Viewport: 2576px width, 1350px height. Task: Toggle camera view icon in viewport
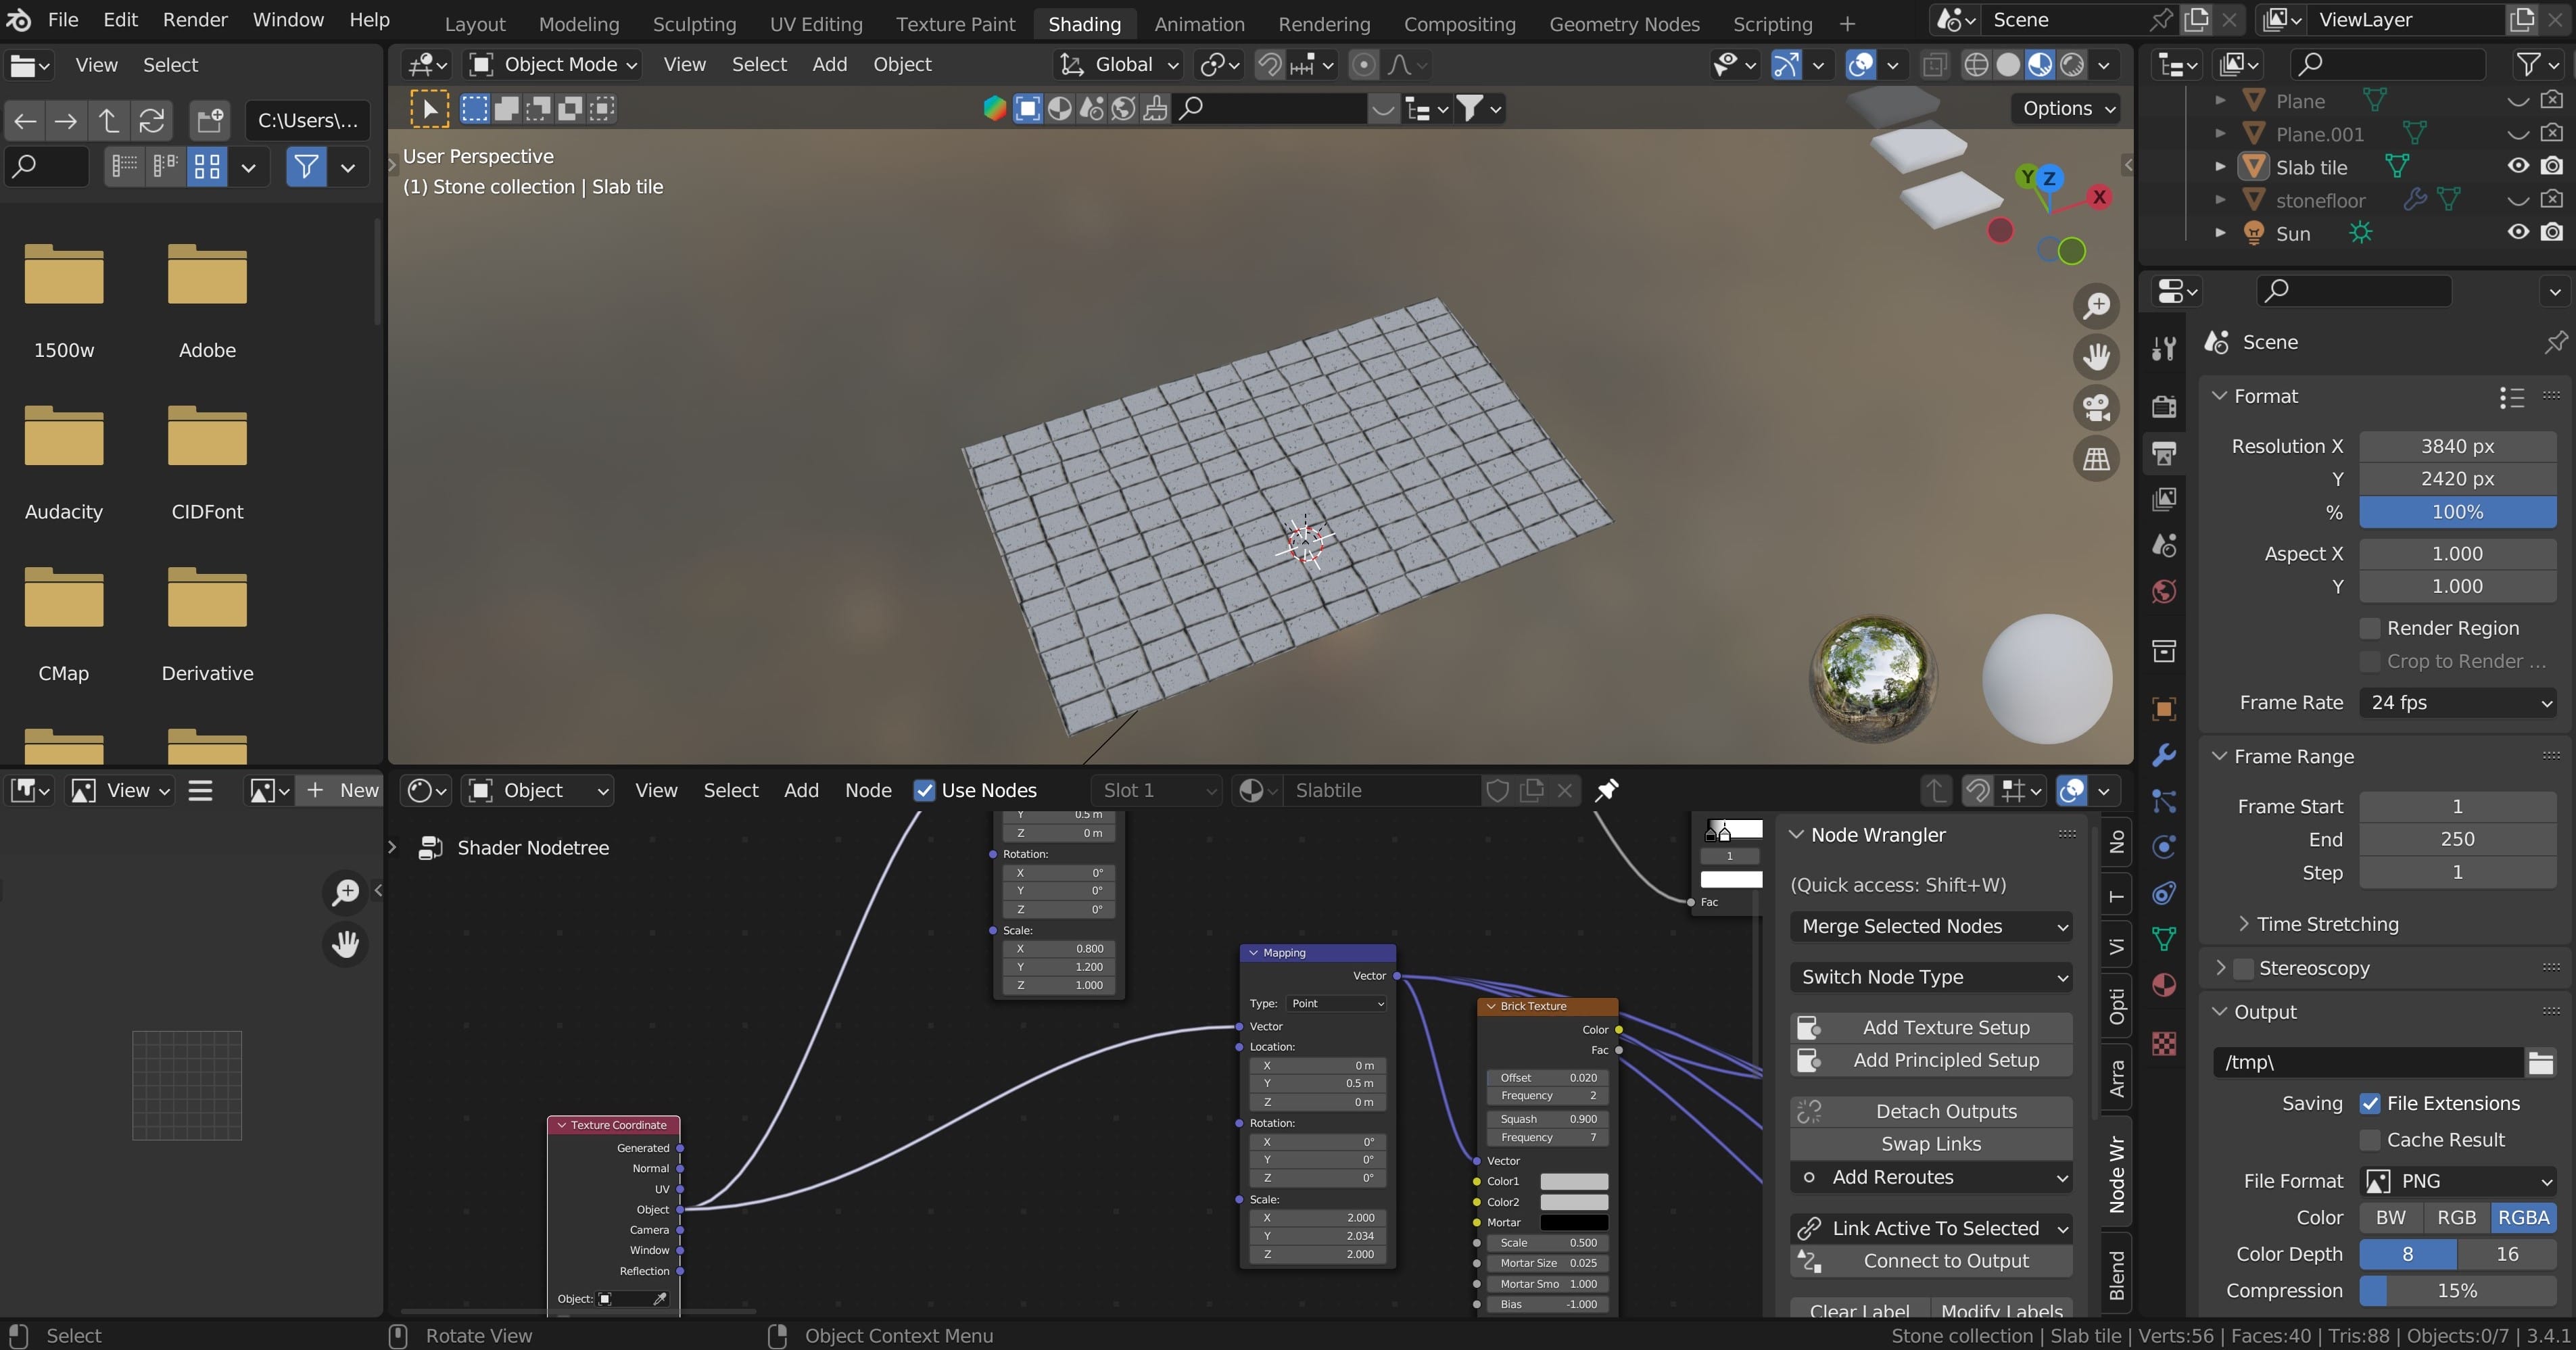[x=2096, y=408]
